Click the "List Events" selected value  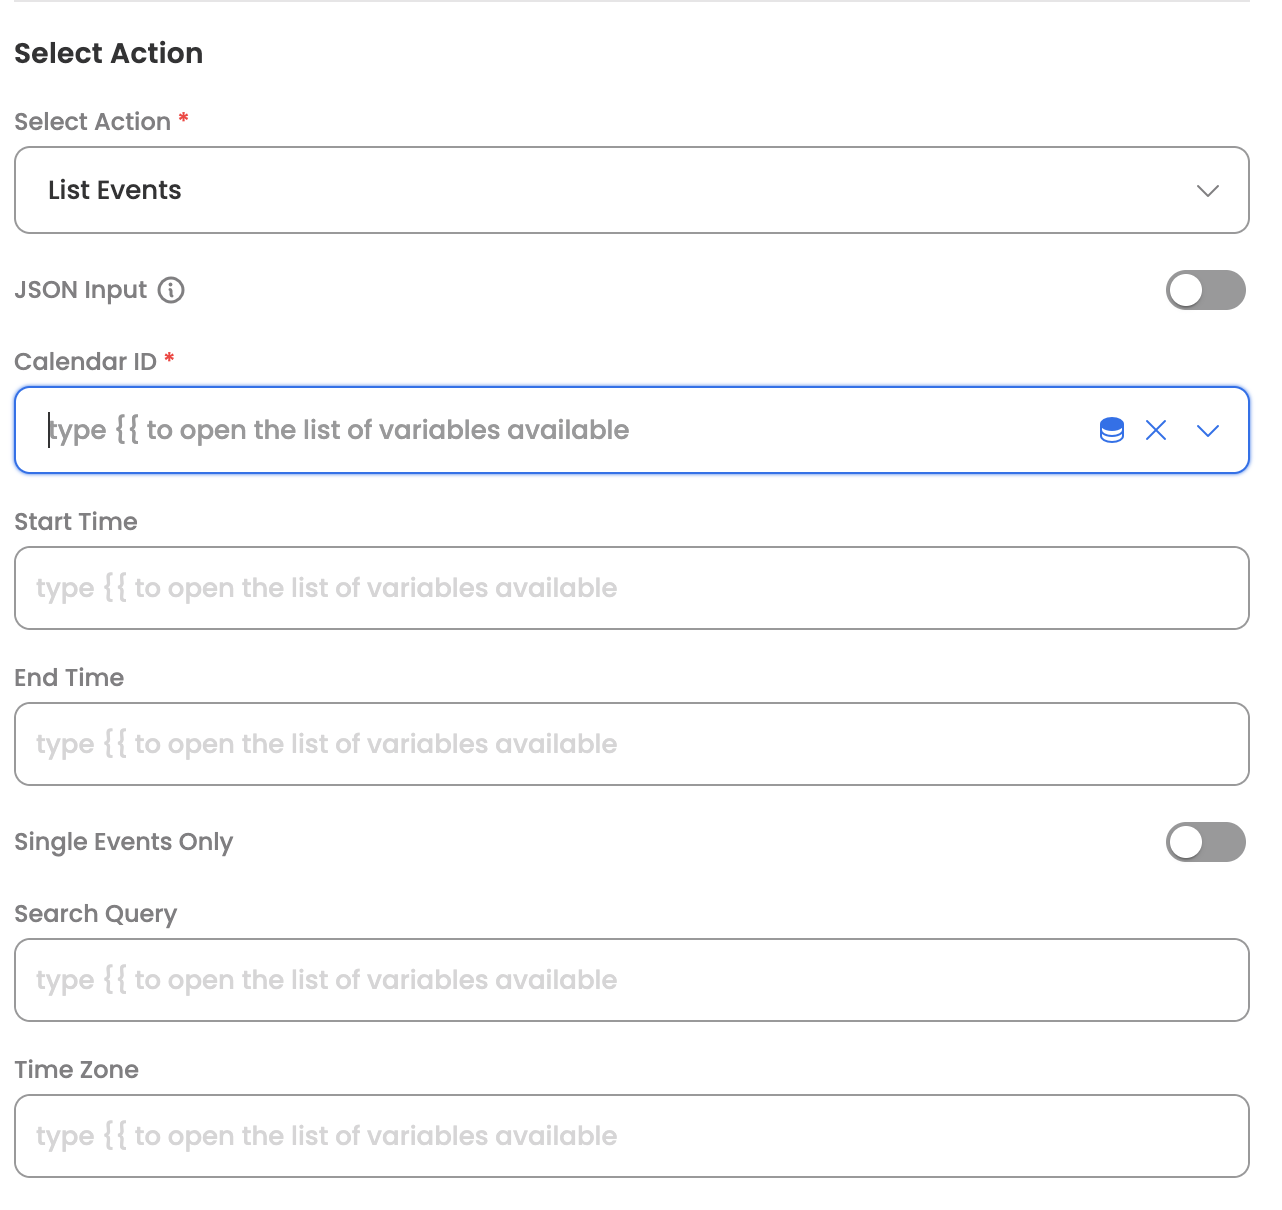[x=115, y=190]
